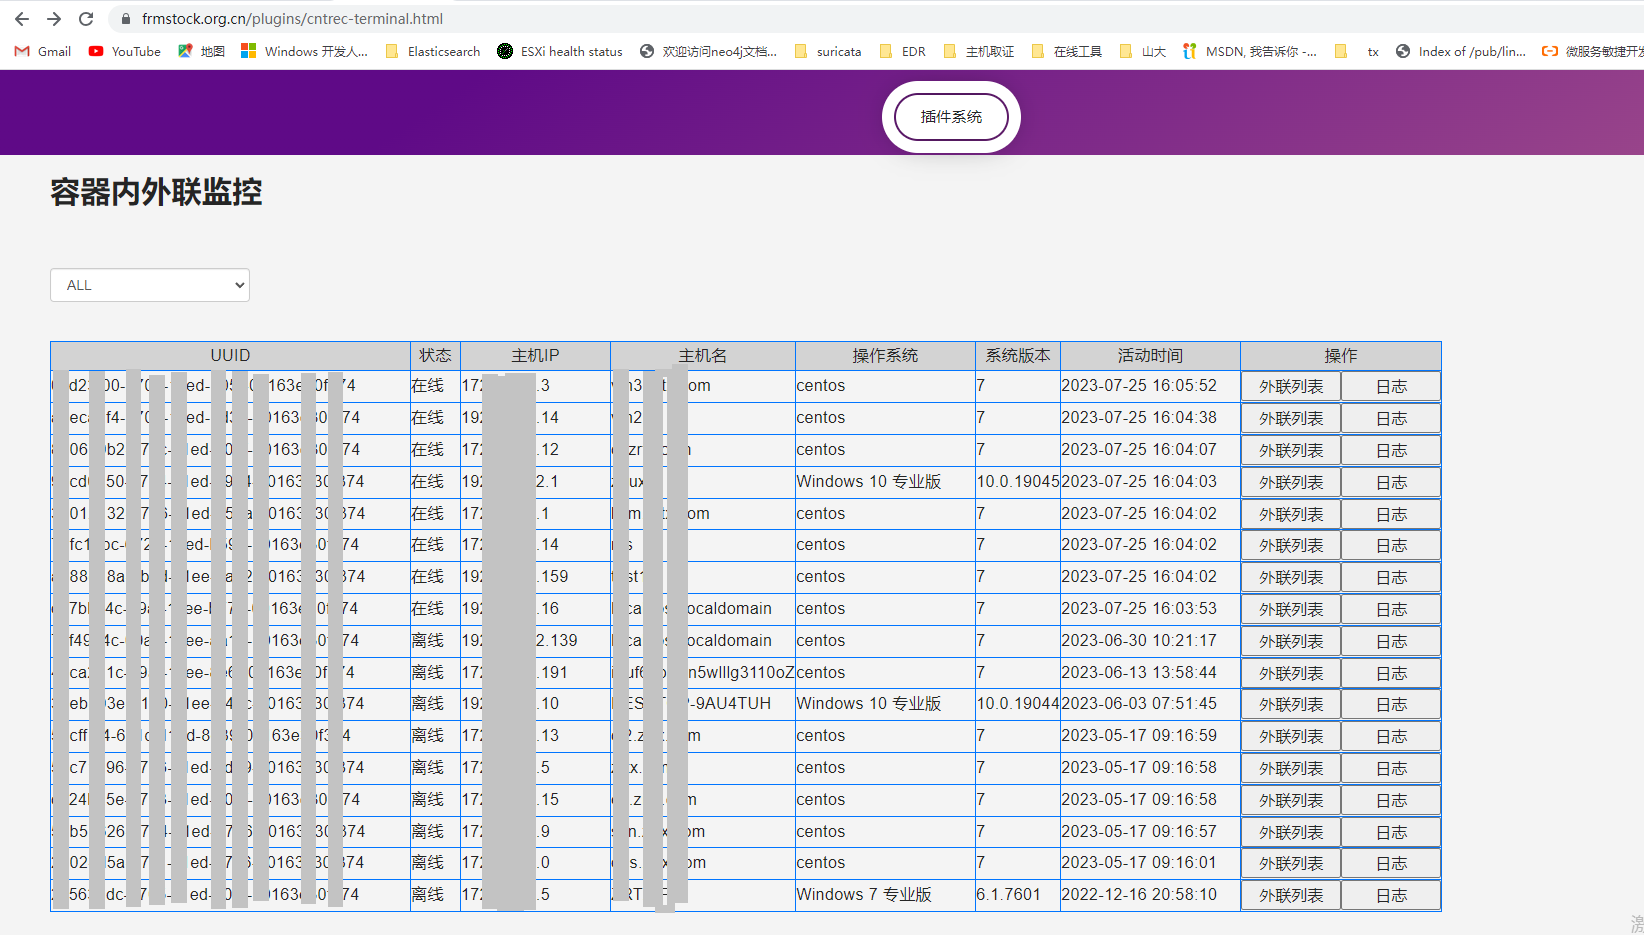Click 外联列表 for row 2023-07-25 16:03:53
The image size is (1644, 935).
coord(1291,610)
